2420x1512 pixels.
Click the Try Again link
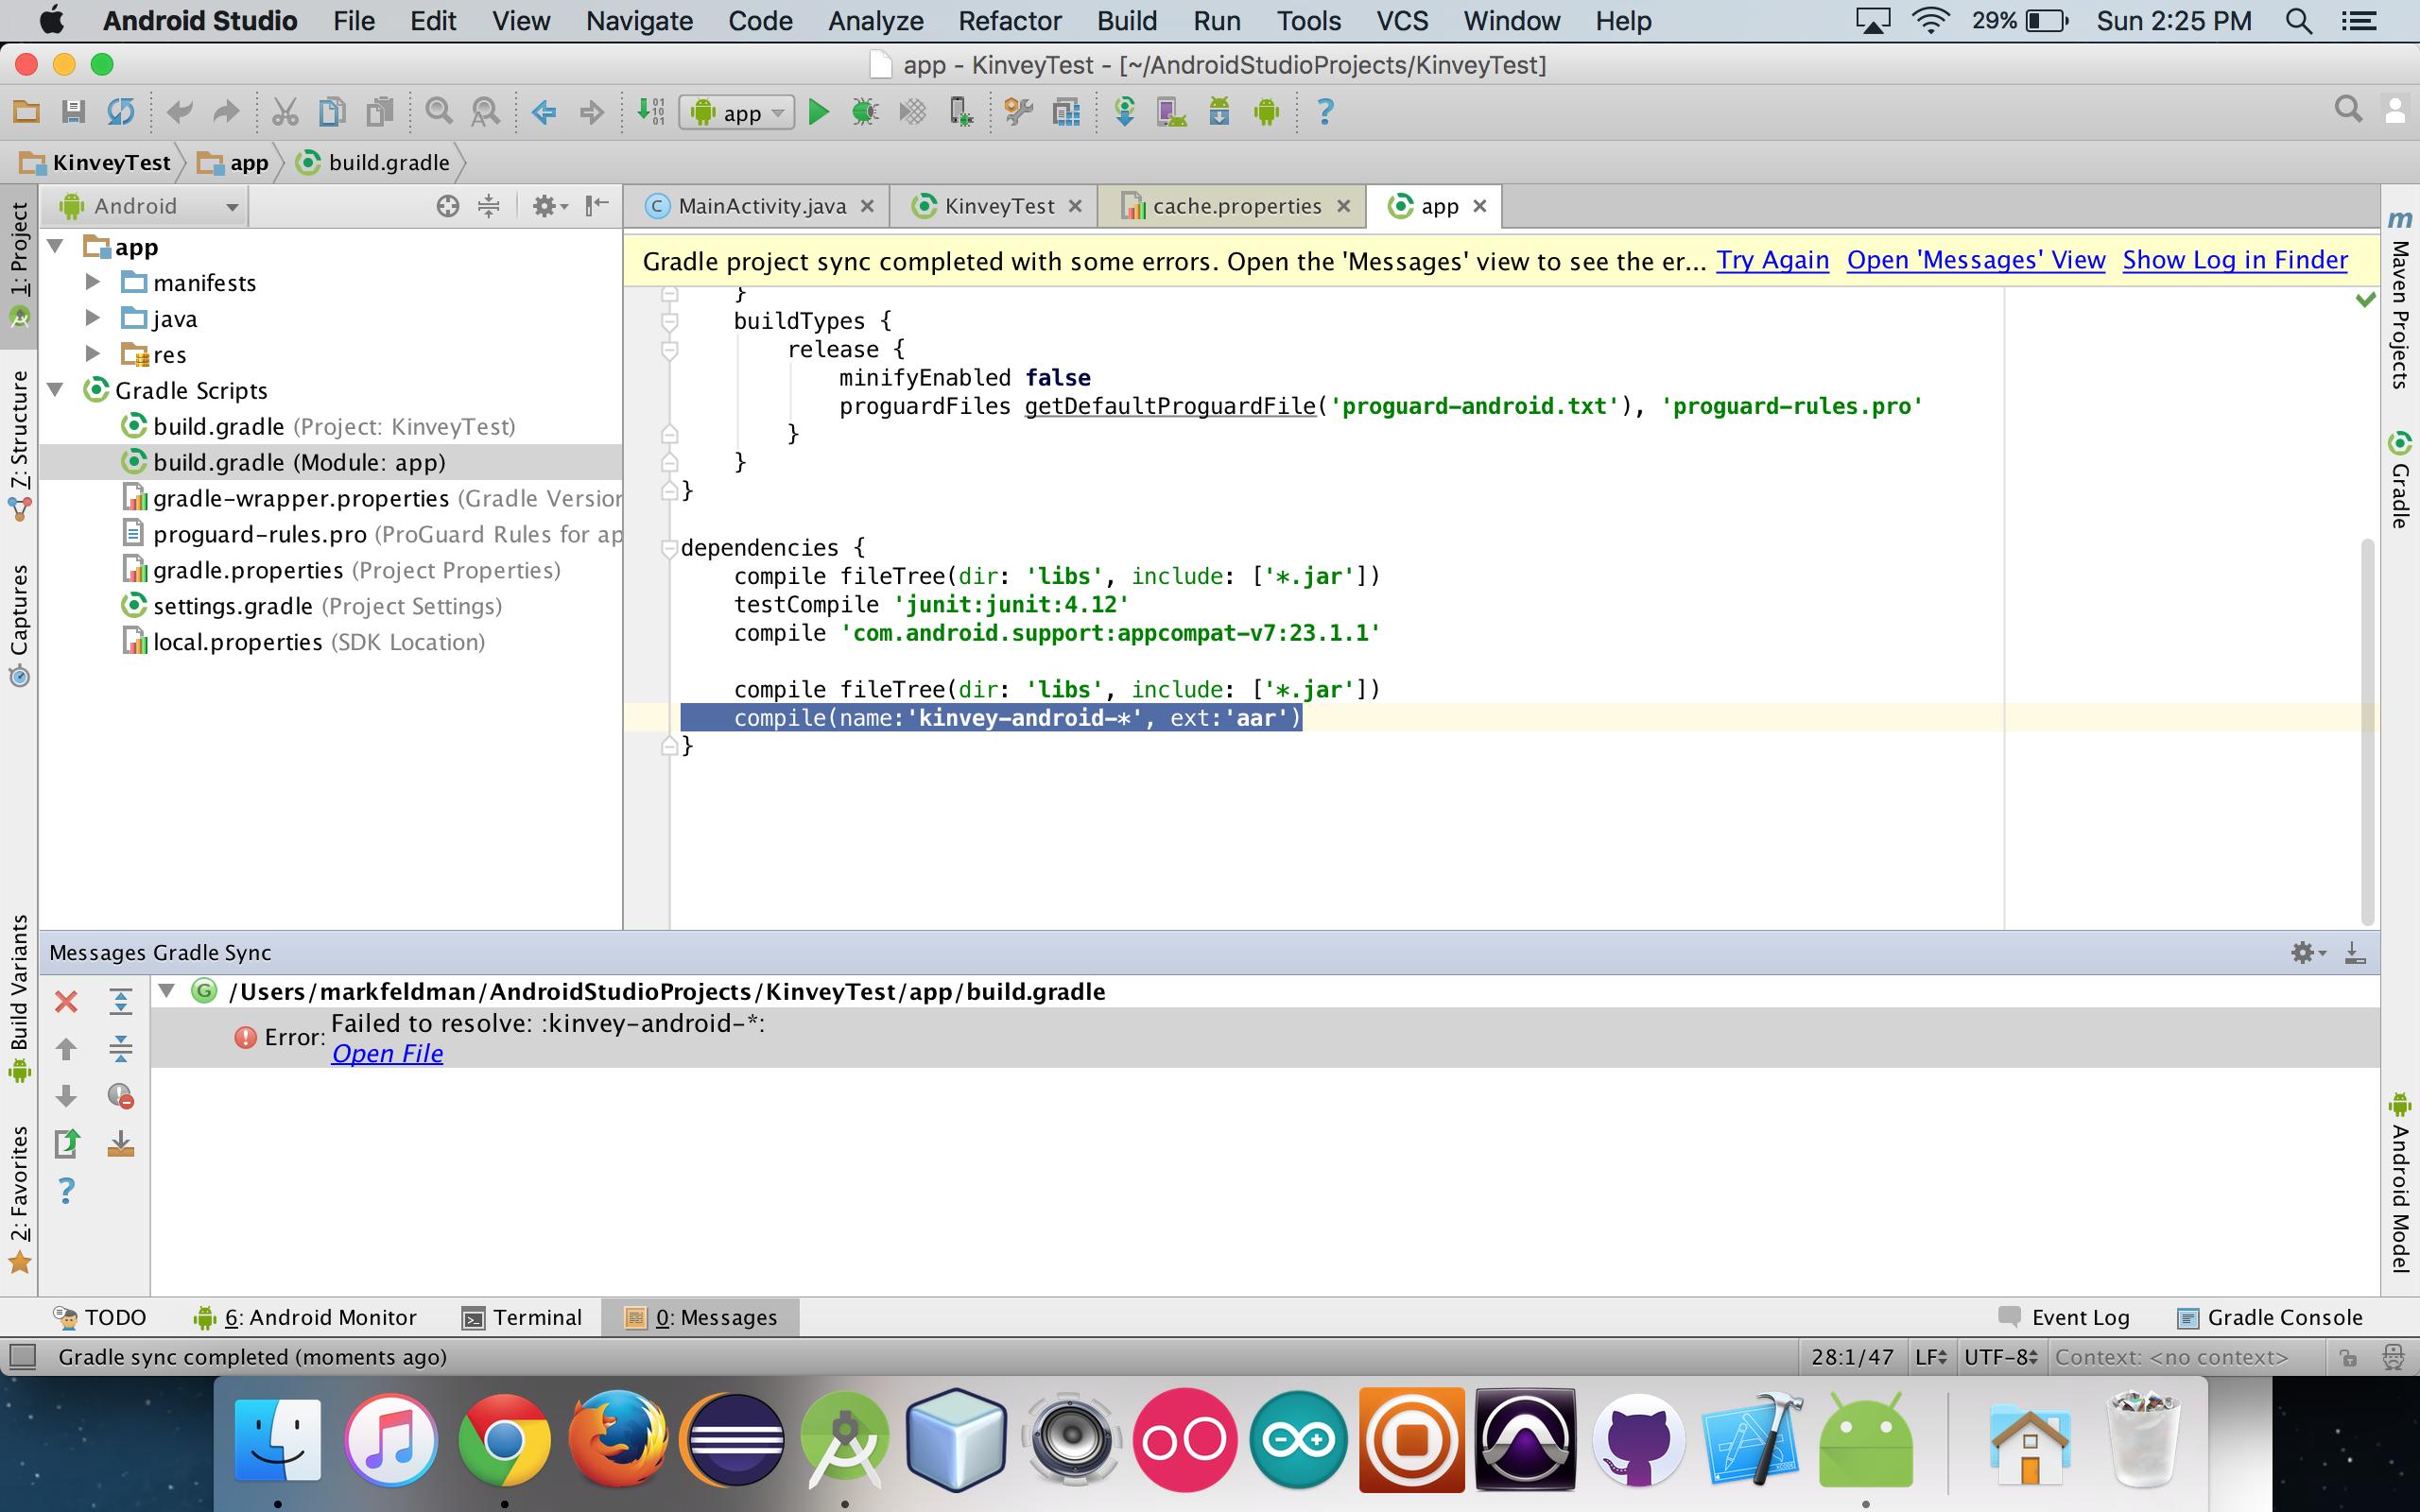[x=1772, y=260]
